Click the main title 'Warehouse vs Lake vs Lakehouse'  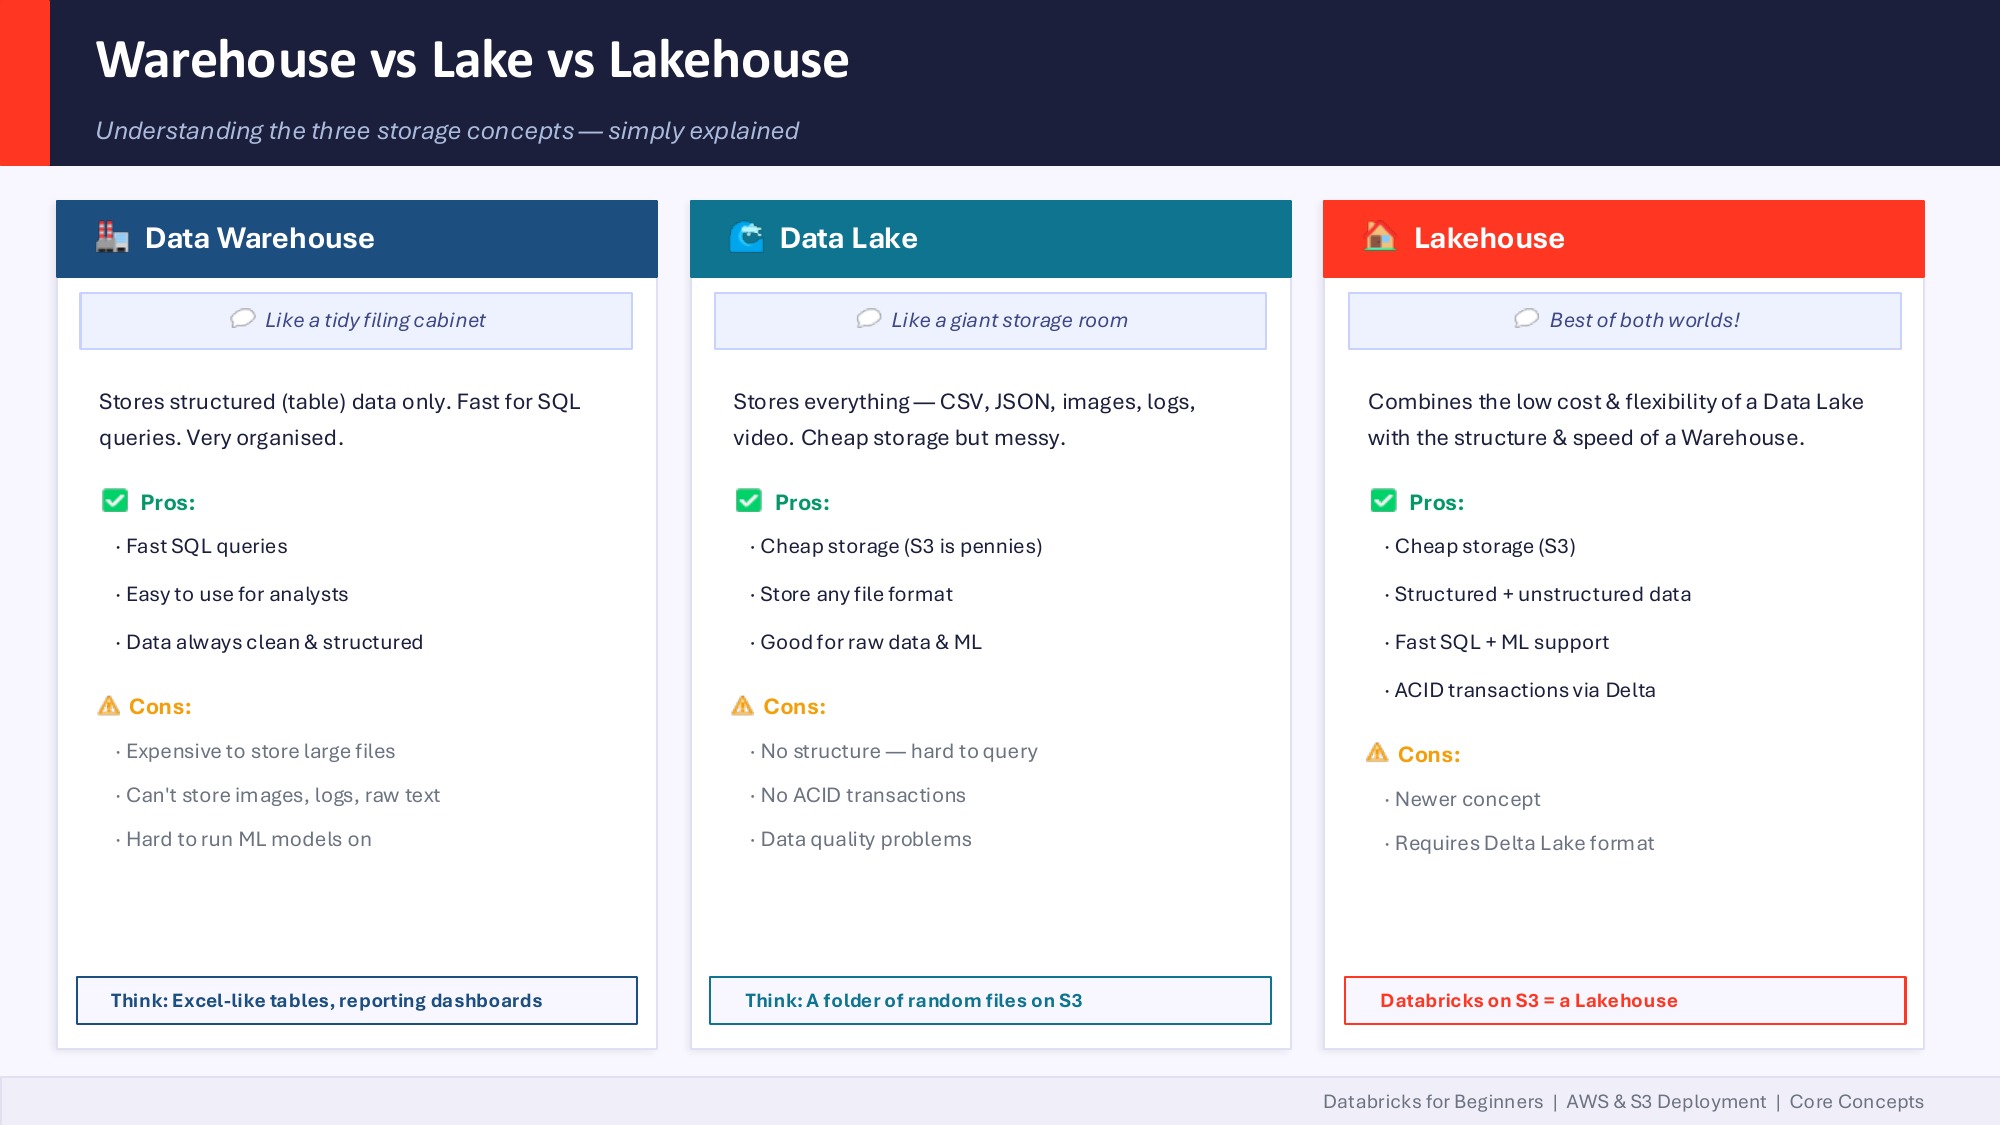[471, 59]
